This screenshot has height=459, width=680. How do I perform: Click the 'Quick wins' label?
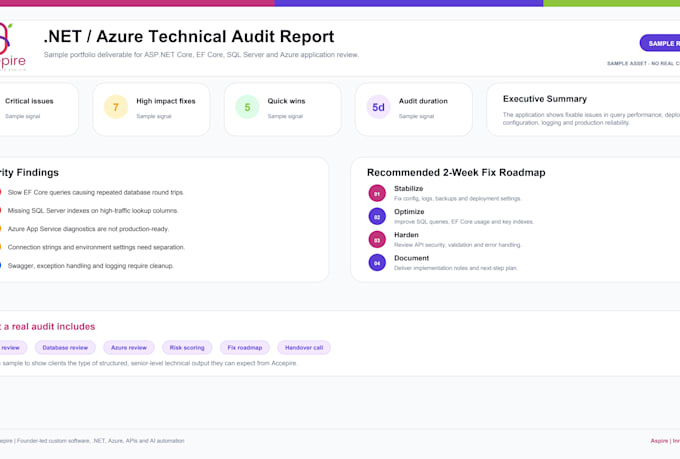[286, 101]
